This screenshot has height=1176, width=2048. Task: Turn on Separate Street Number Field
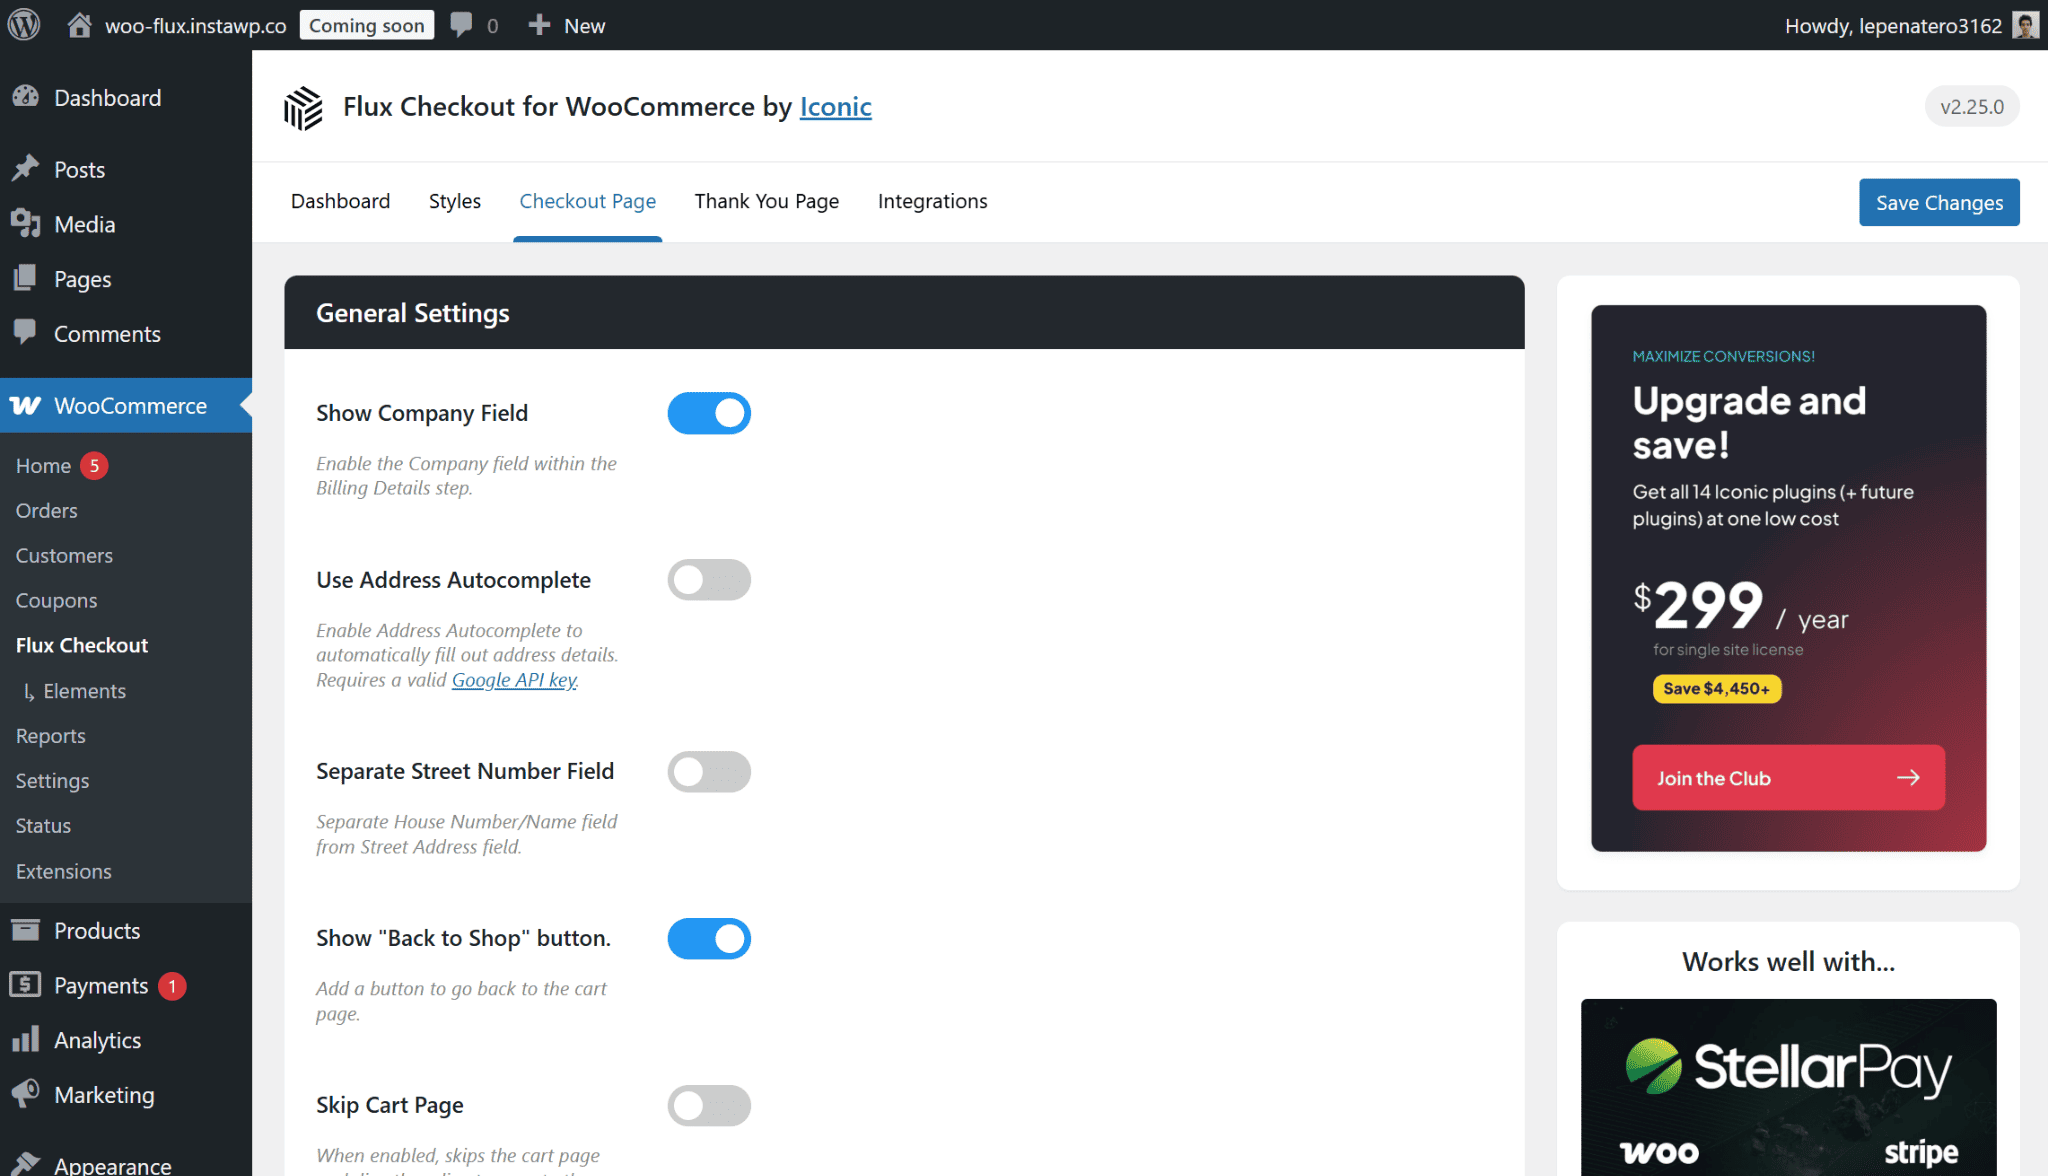tap(709, 771)
